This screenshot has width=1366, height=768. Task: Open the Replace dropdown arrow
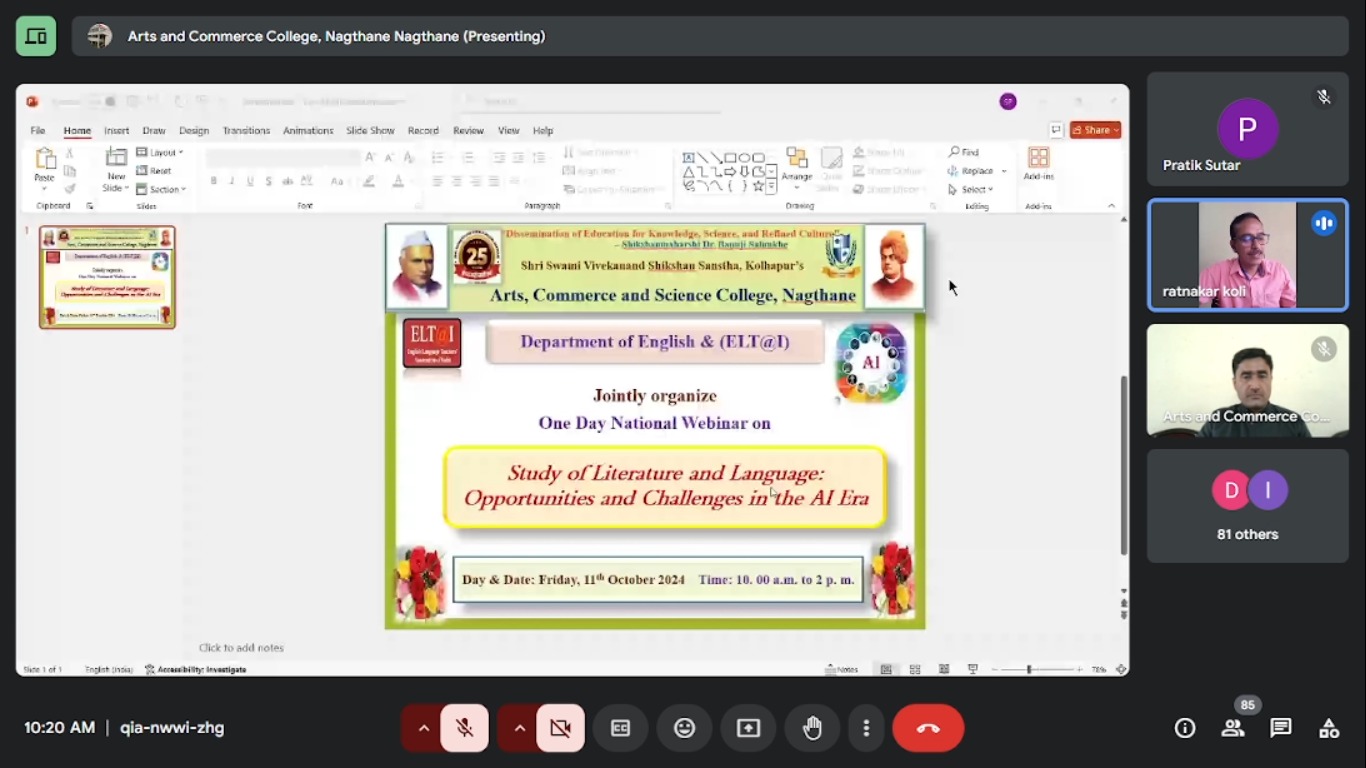tap(1004, 171)
